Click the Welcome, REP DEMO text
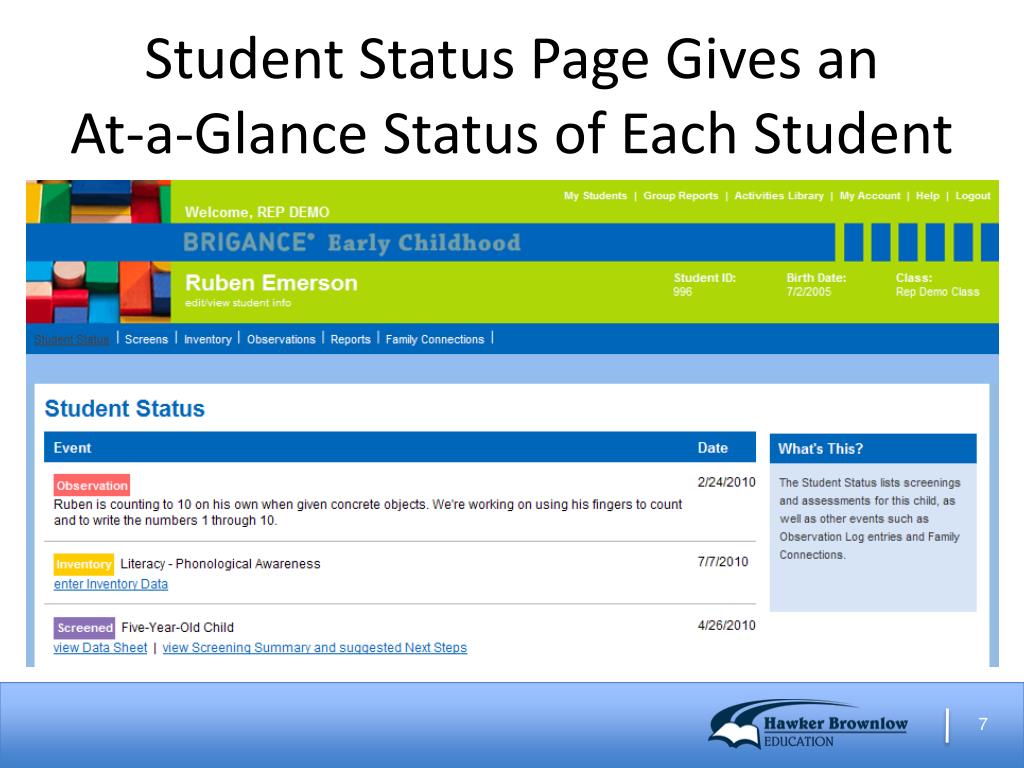 point(257,212)
